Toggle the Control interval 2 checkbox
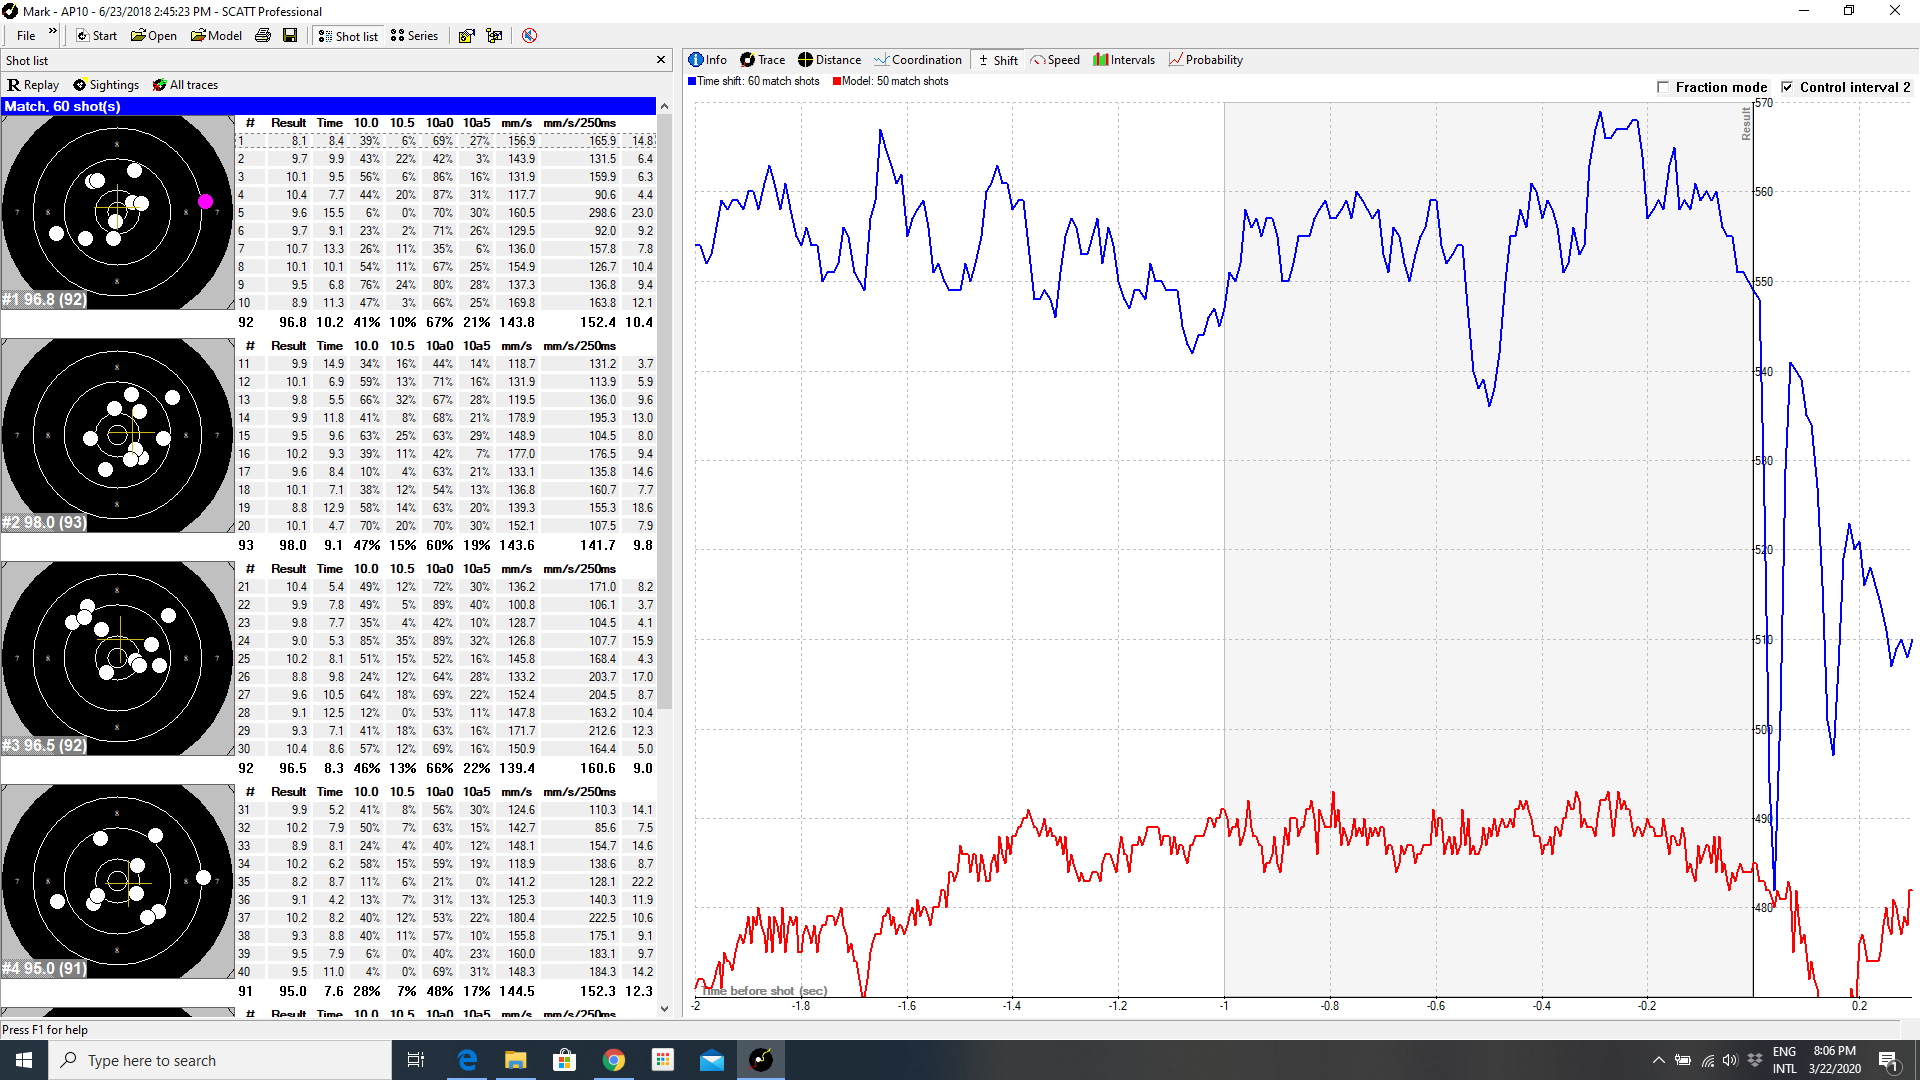This screenshot has height=1080, width=1920. click(x=1787, y=87)
